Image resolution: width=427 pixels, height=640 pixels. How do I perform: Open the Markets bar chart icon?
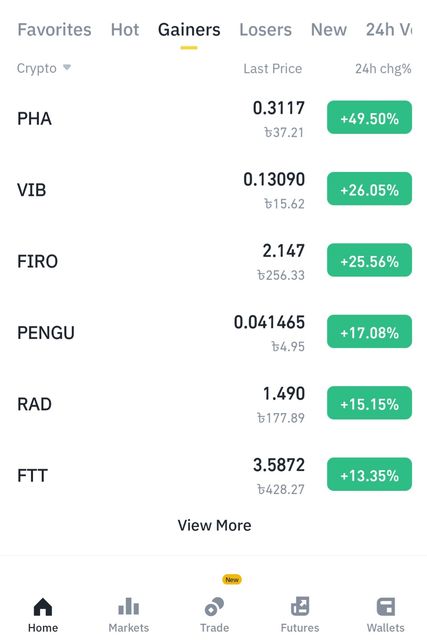point(129,607)
